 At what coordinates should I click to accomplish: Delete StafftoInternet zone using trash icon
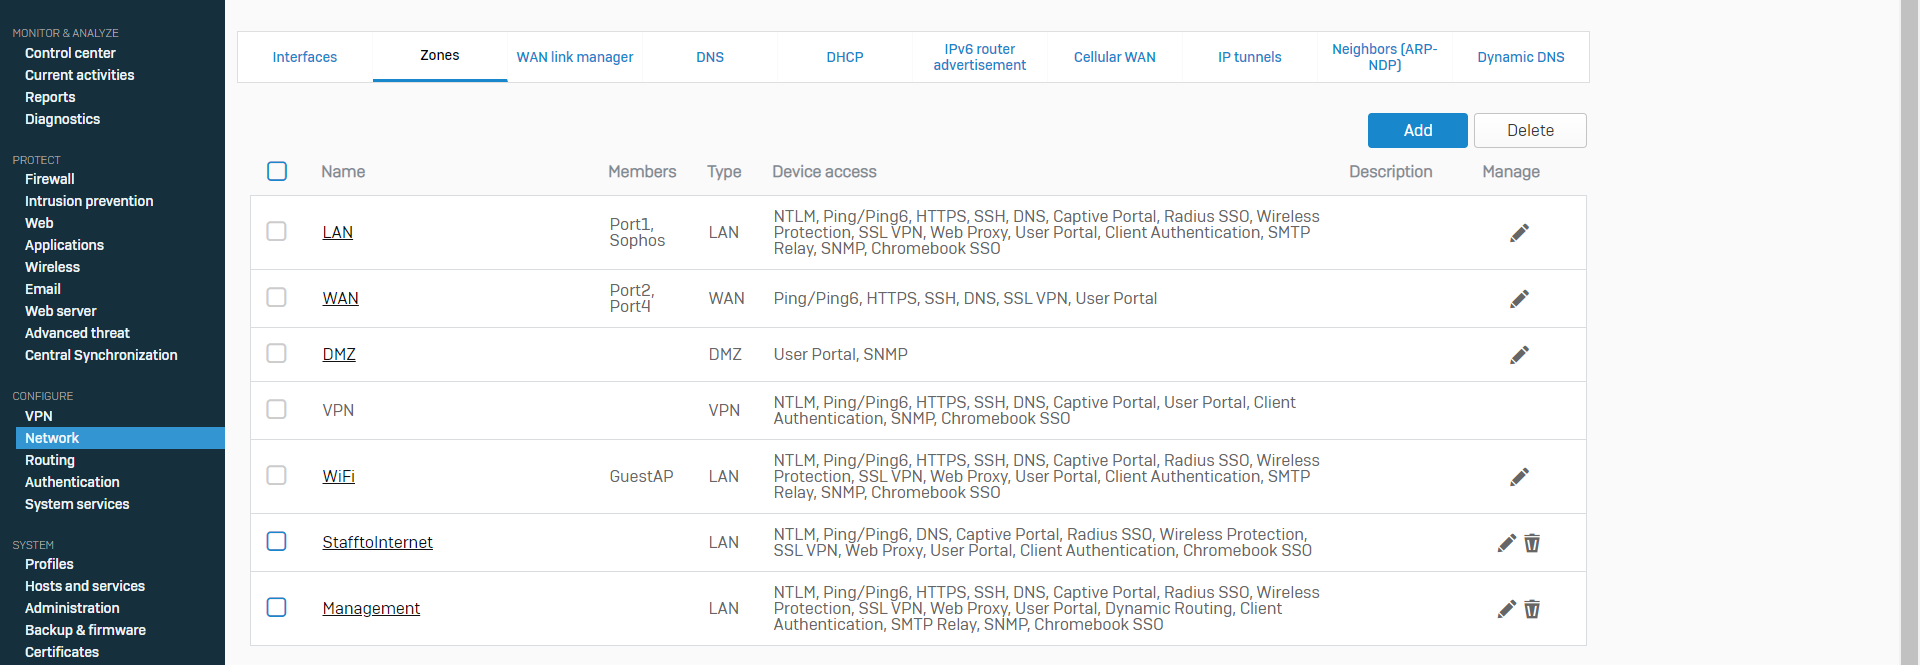coord(1532,543)
